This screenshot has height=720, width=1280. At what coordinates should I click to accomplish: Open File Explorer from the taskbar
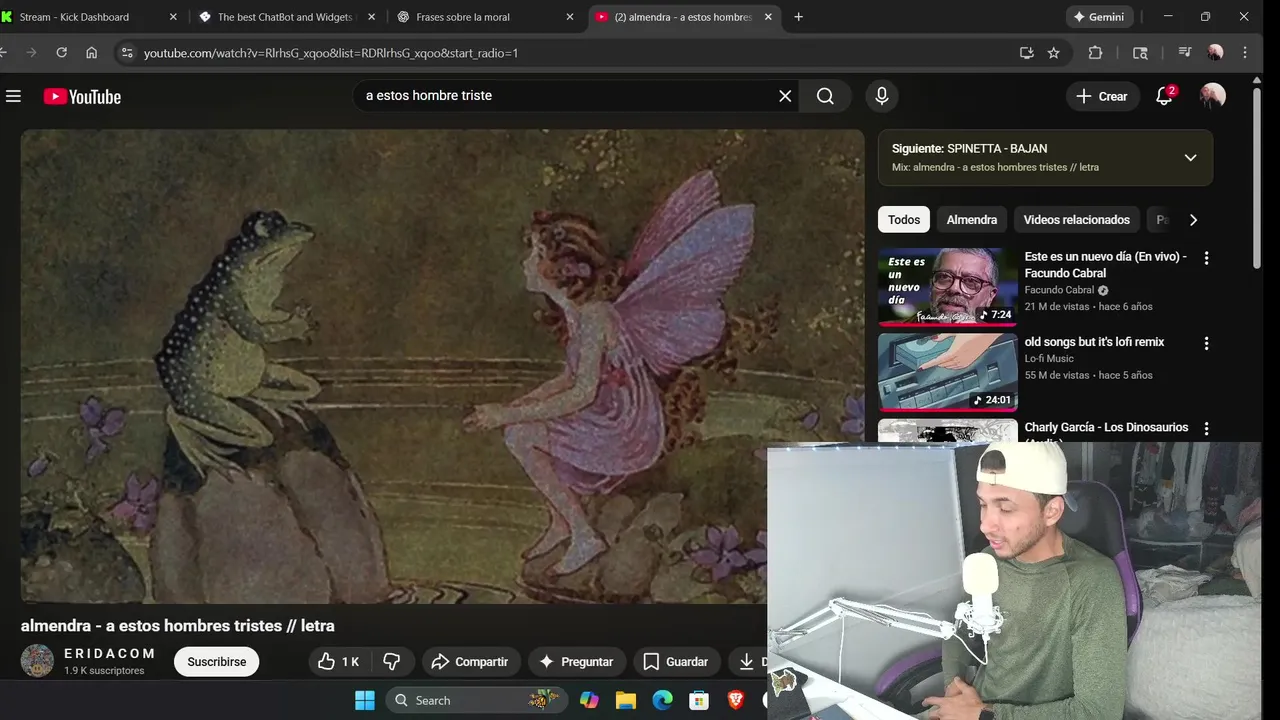(626, 700)
